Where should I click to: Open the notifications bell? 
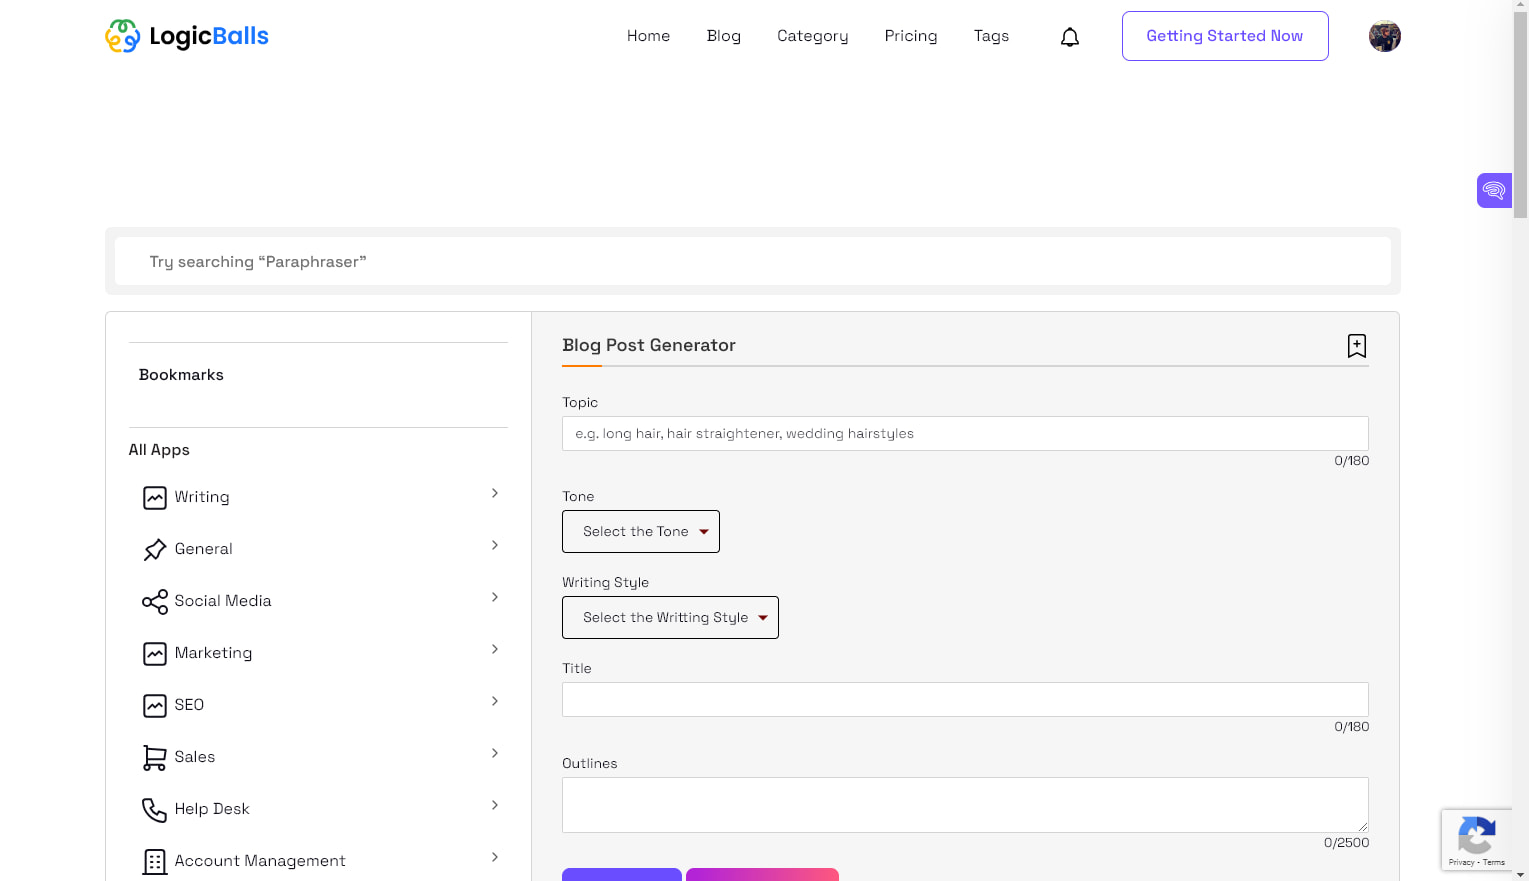1069,36
